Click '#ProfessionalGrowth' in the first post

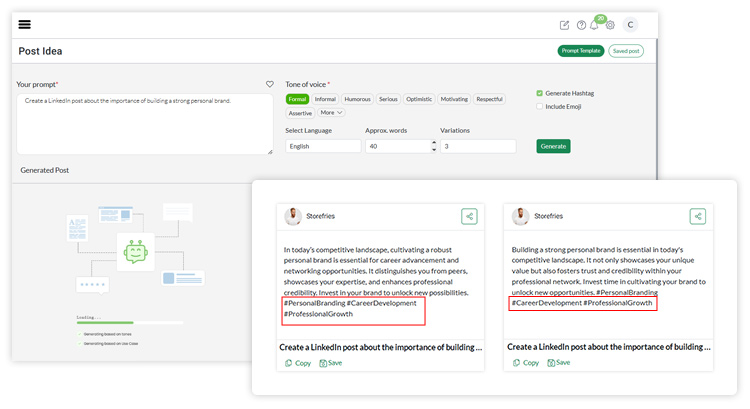point(319,314)
